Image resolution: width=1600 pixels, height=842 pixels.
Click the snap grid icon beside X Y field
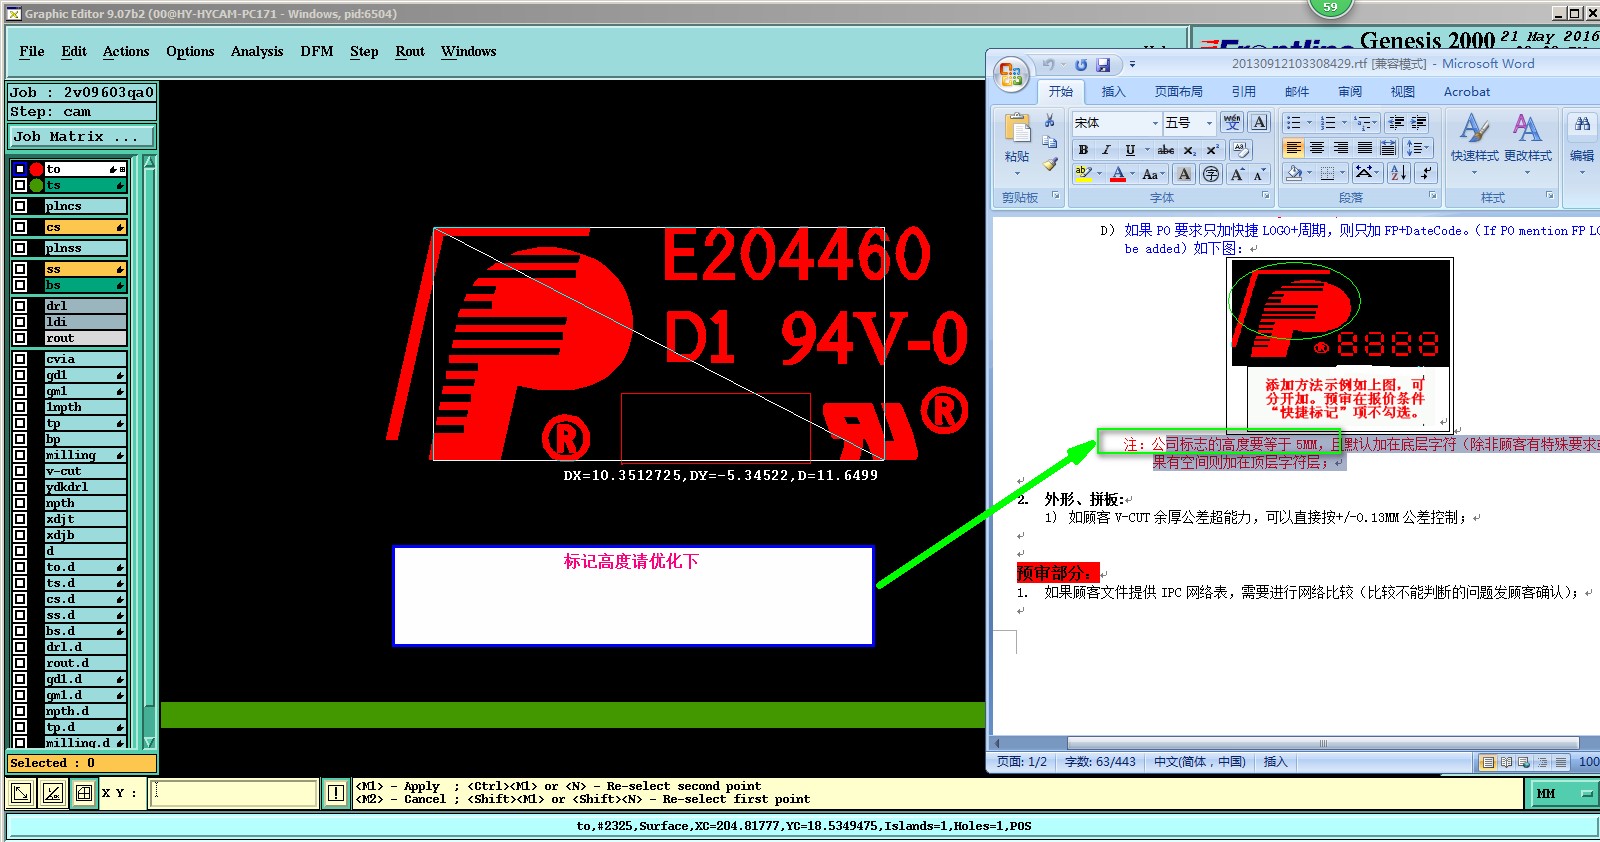pos(84,794)
